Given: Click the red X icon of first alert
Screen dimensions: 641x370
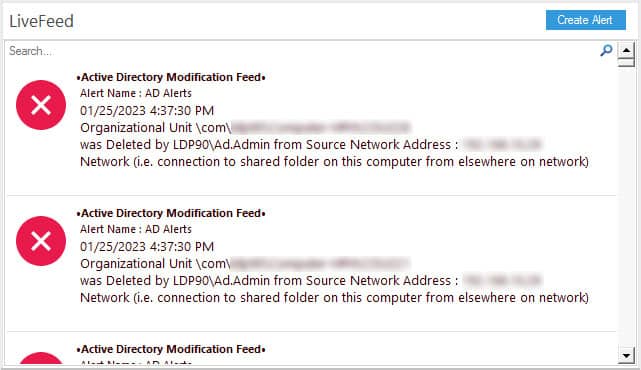Looking at the screenshot, I should click(x=41, y=105).
